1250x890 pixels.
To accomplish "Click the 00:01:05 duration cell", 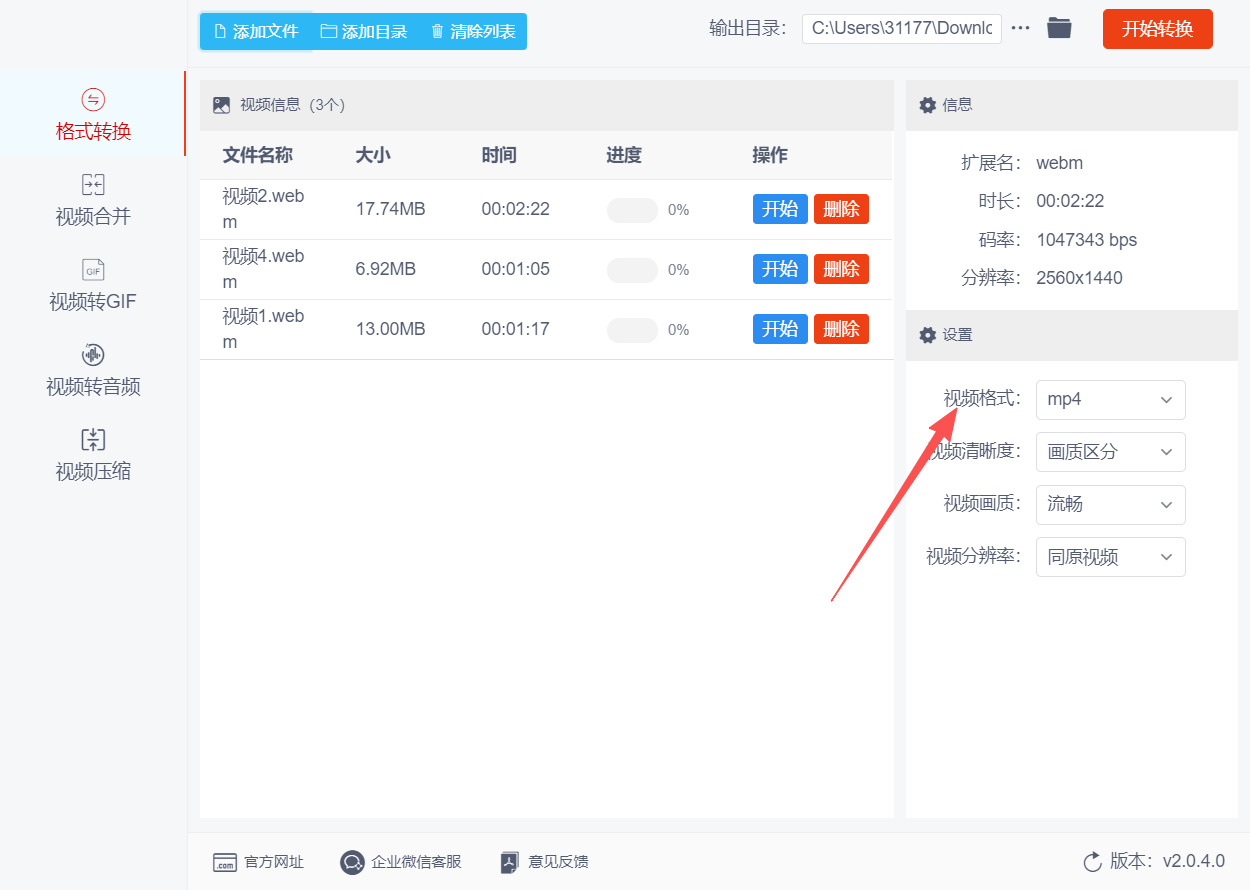I will tap(515, 269).
